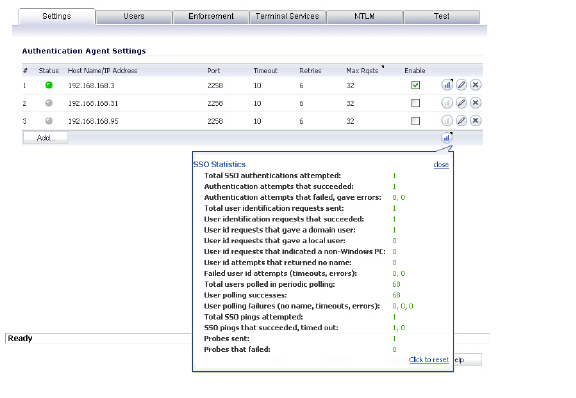Select IP address 192.168.168.3 text

[x=91, y=86]
